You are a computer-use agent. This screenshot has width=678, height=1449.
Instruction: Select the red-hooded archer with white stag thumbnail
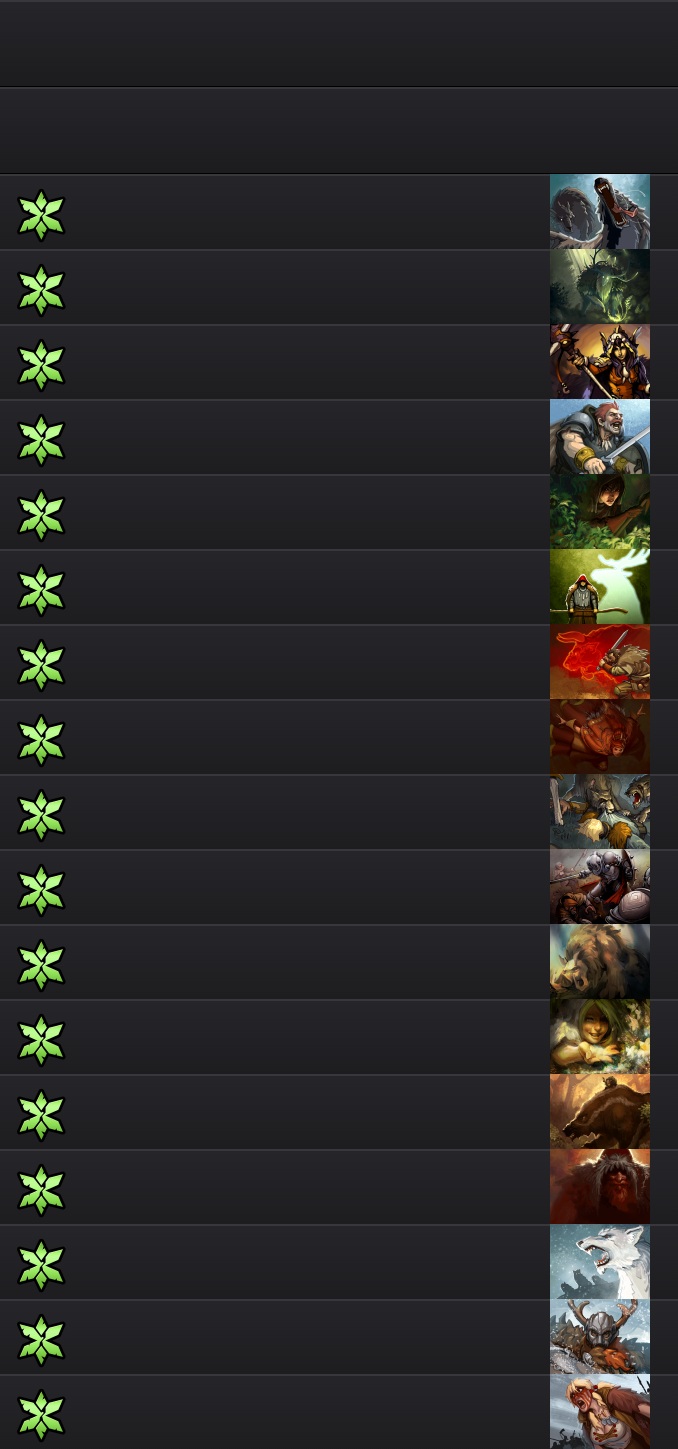pos(600,587)
